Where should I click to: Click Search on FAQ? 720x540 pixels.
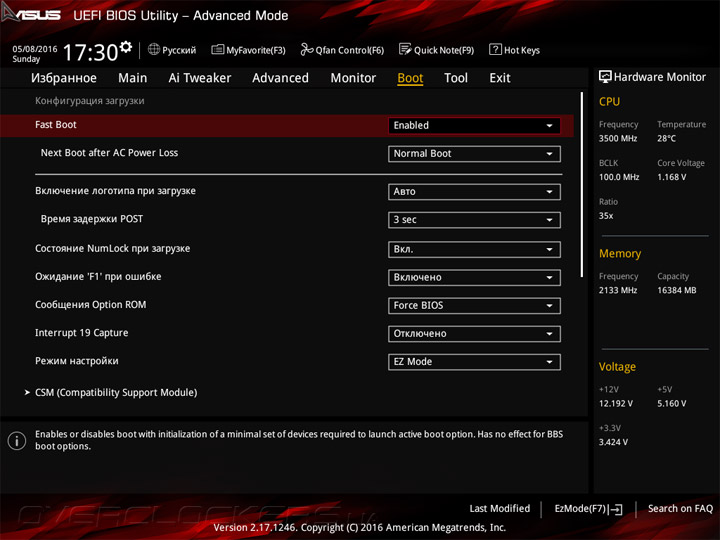click(x=680, y=508)
